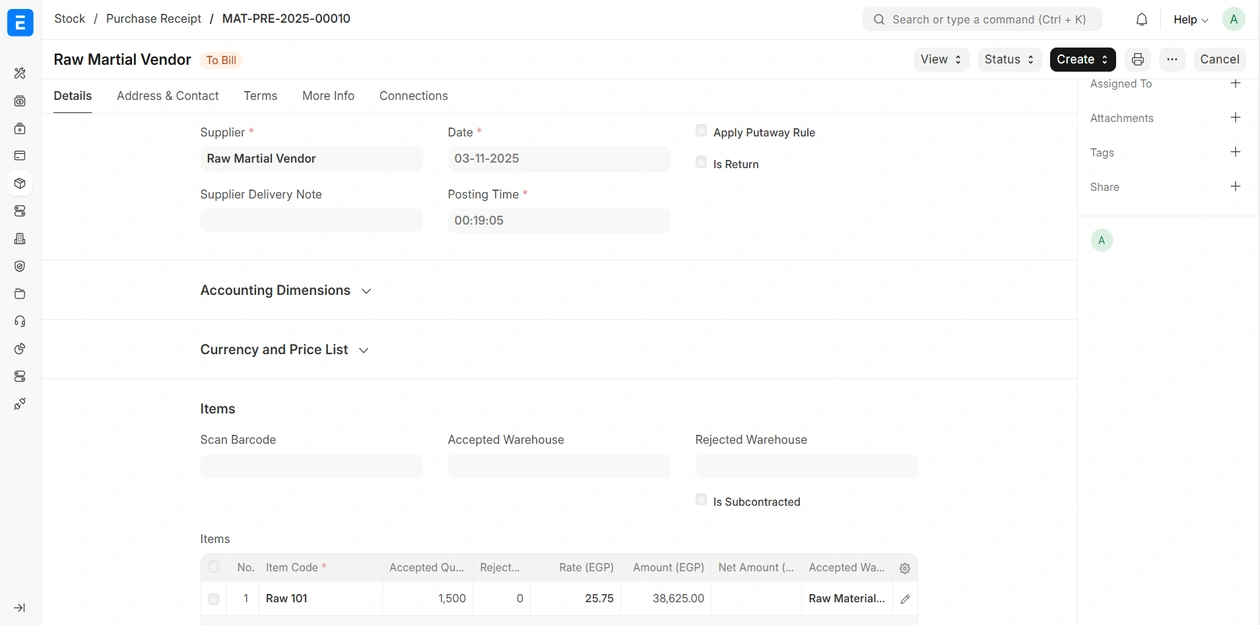Click the pencil edit icon on Raw 101 row
Viewport: 1260px width, 625px height.
click(x=905, y=599)
